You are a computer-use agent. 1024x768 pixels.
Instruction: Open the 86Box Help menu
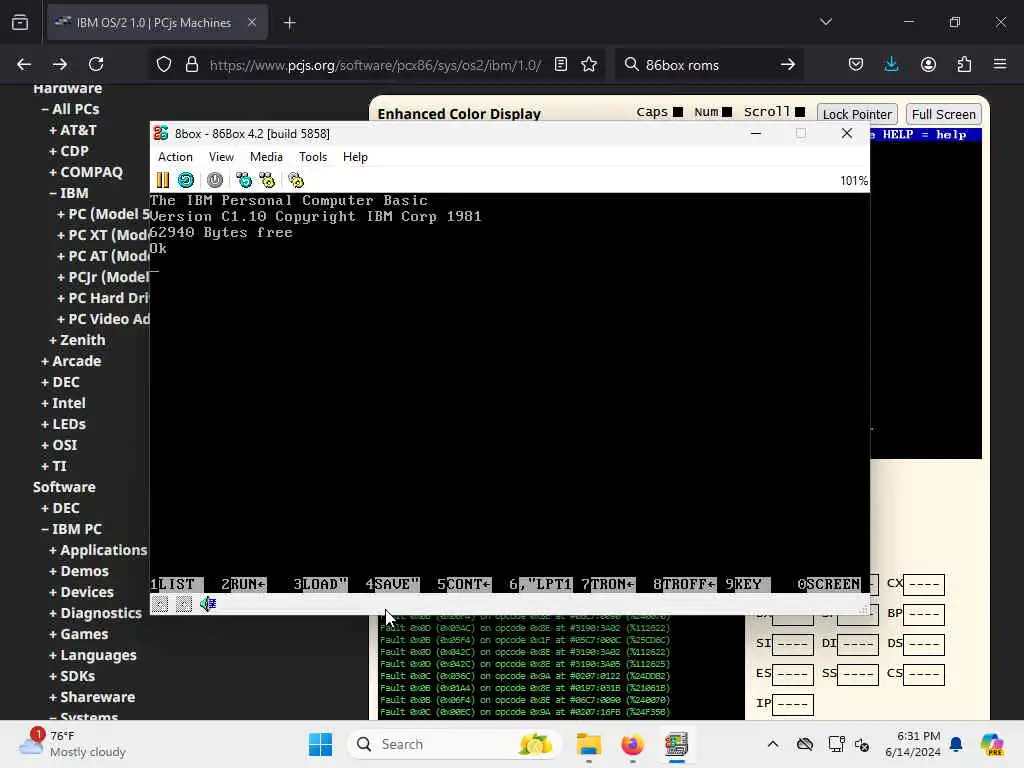tap(355, 157)
